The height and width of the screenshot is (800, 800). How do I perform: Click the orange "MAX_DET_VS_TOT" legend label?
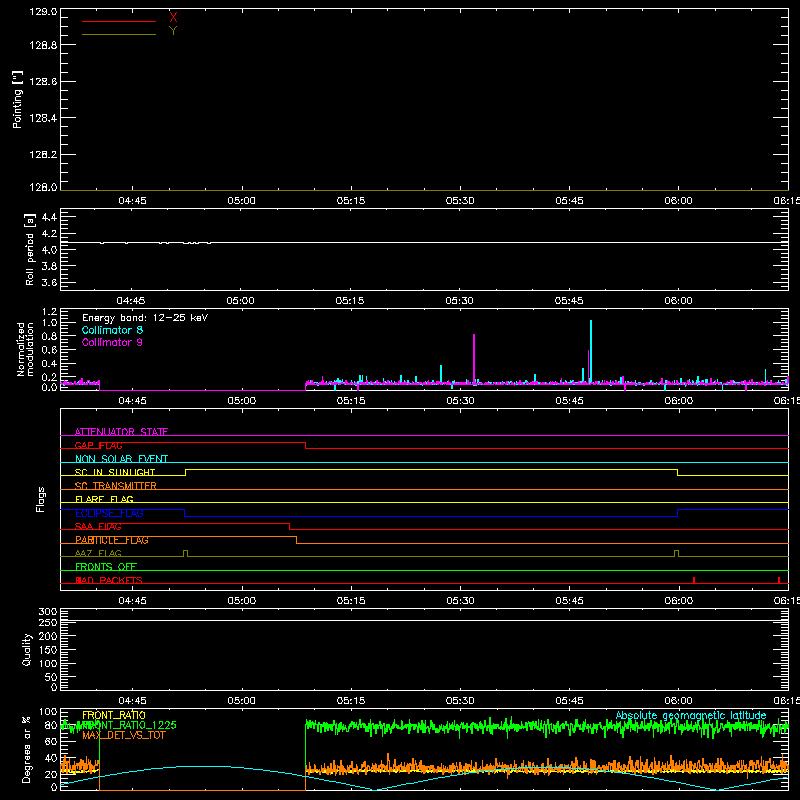click(x=124, y=735)
